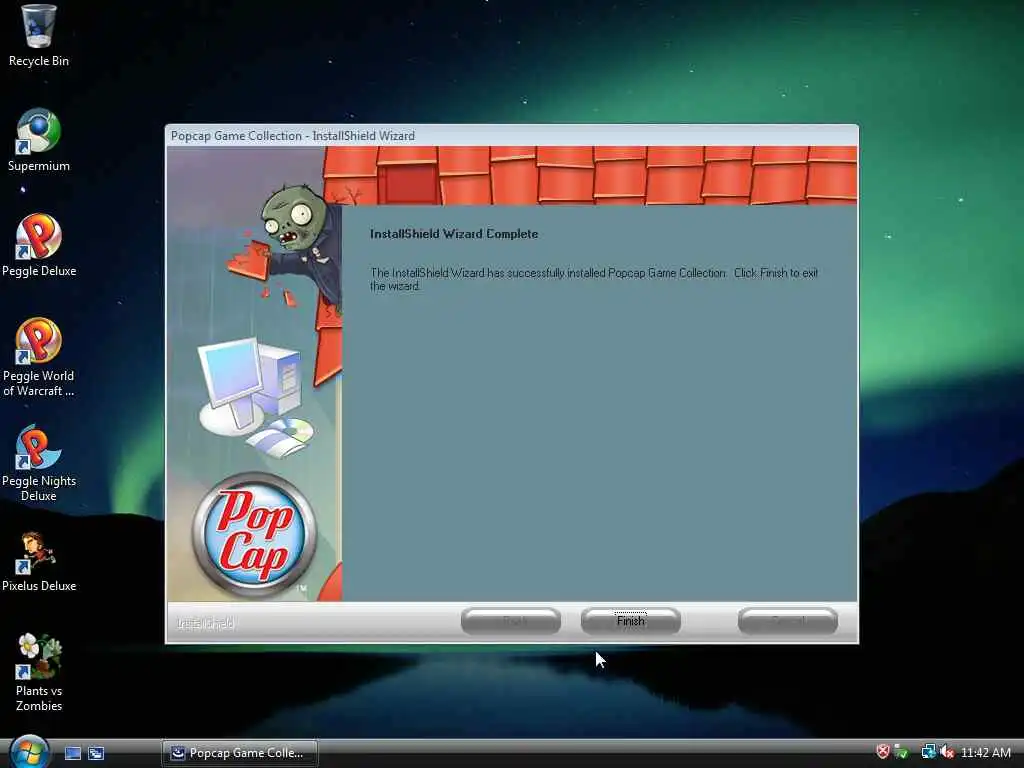Click the greyed-out Cancel button
This screenshot has height=768, width=1024.
pos(788,621)
